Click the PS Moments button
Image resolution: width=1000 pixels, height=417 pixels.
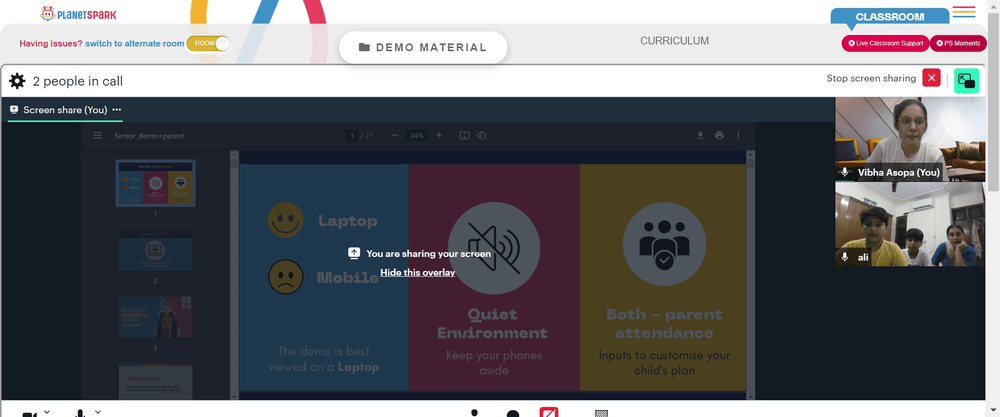tap(959, 43)
